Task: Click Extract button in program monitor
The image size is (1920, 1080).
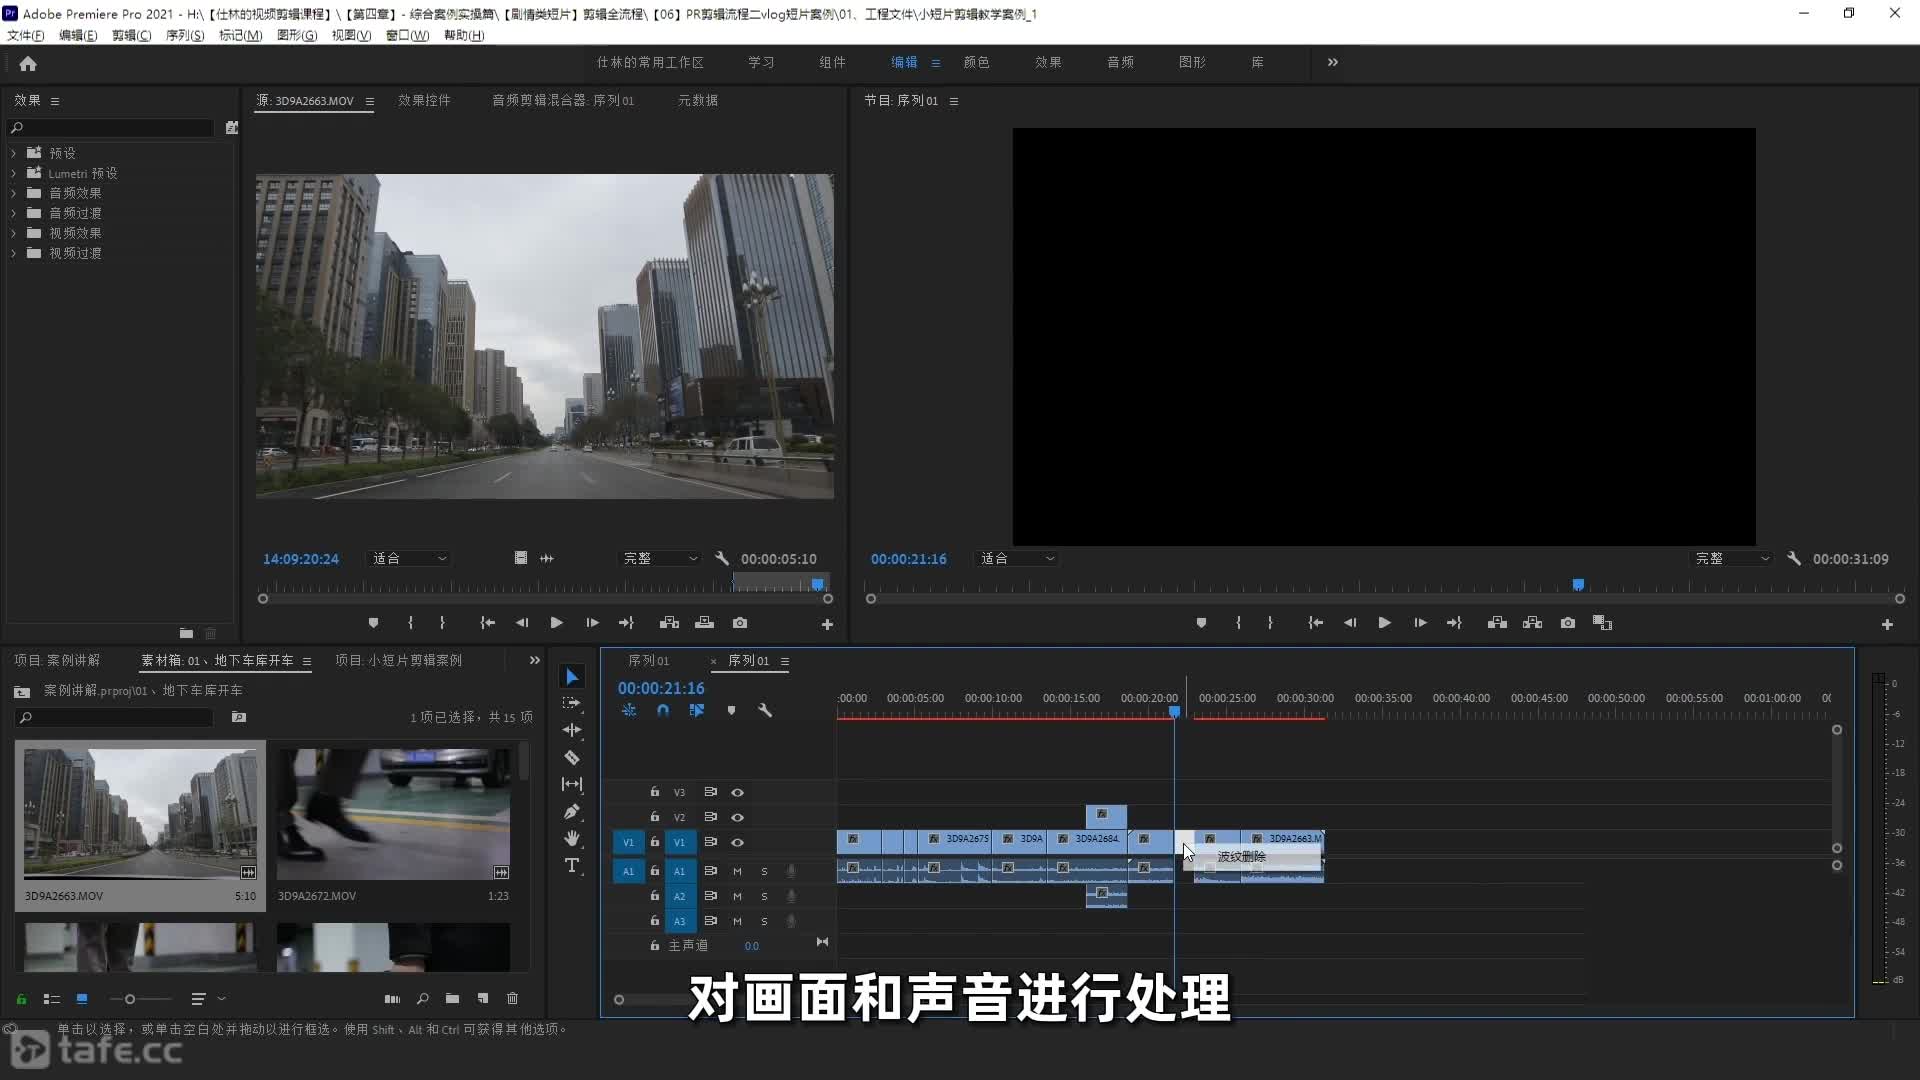Action: 1532,622
